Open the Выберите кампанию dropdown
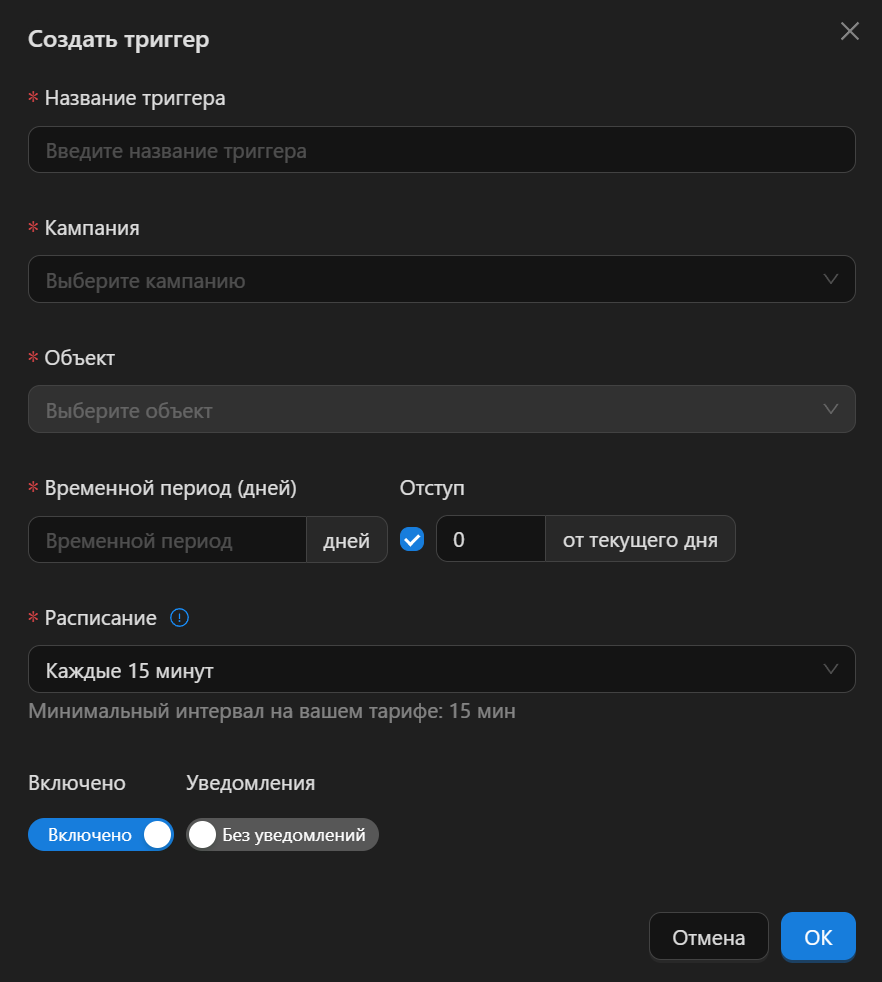882x982 pixels. 442,279
